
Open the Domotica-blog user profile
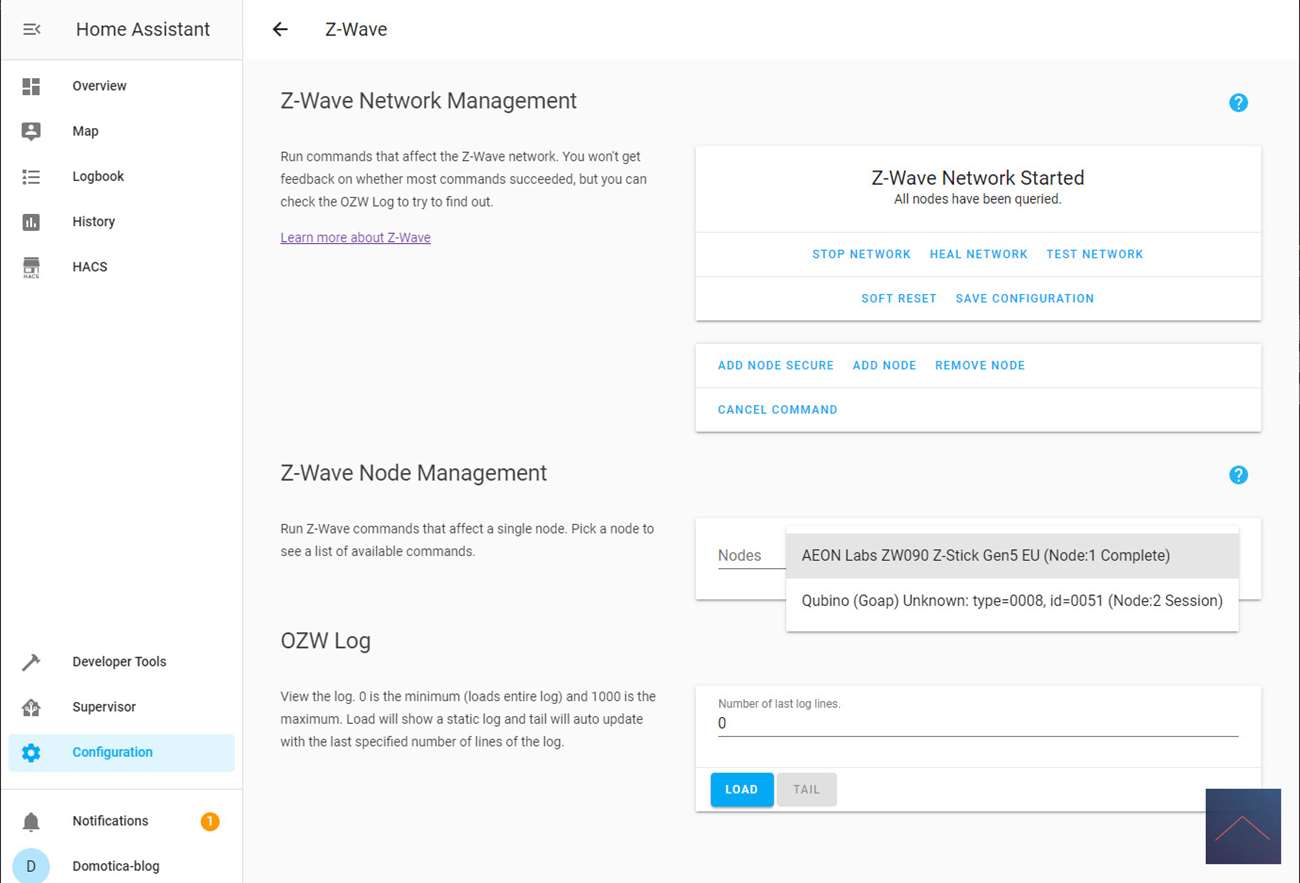tap(115, 866)
